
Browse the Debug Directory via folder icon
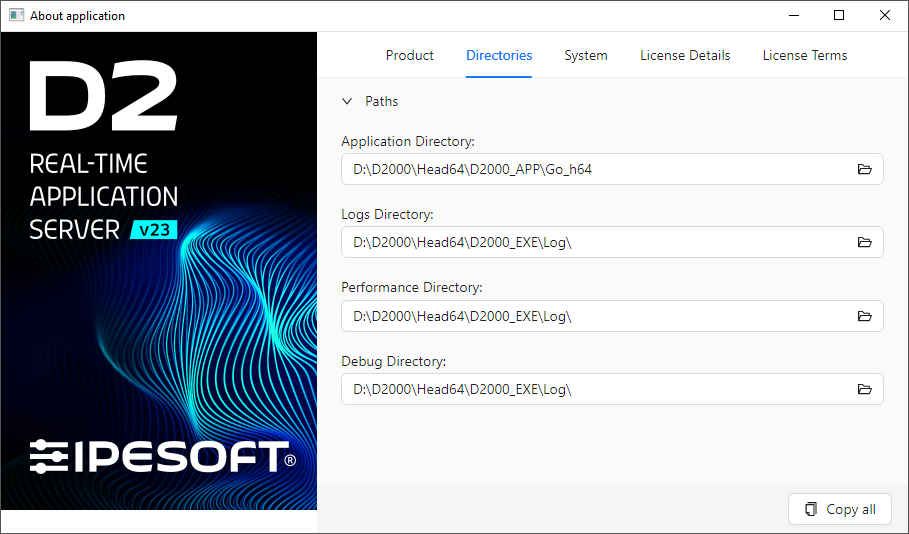(x=865, y=389)
